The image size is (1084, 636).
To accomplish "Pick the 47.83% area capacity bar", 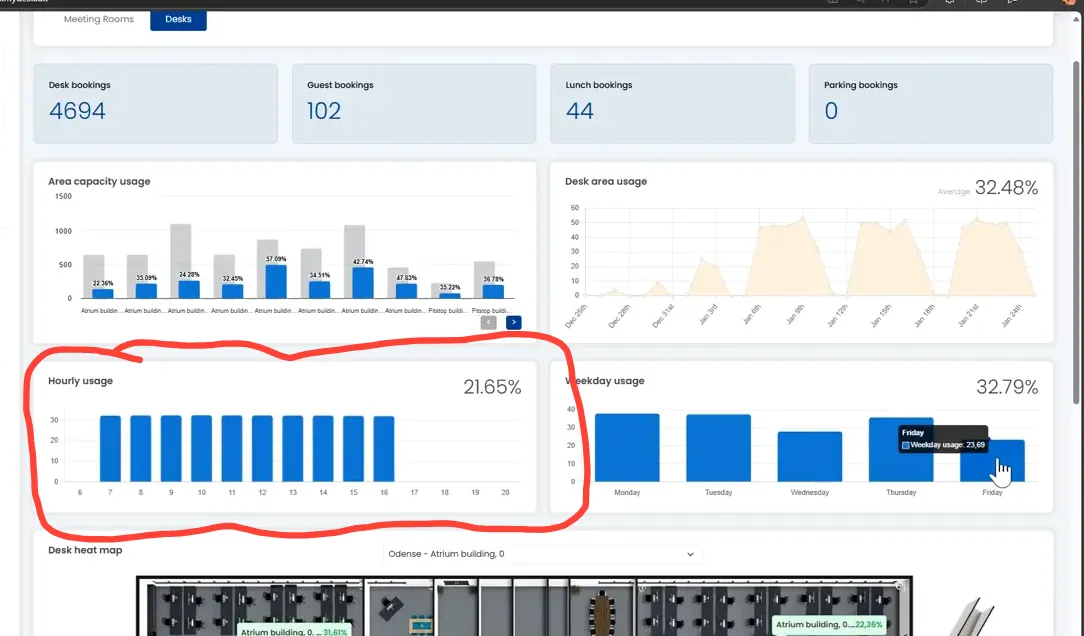I will (x=406, y=290).
